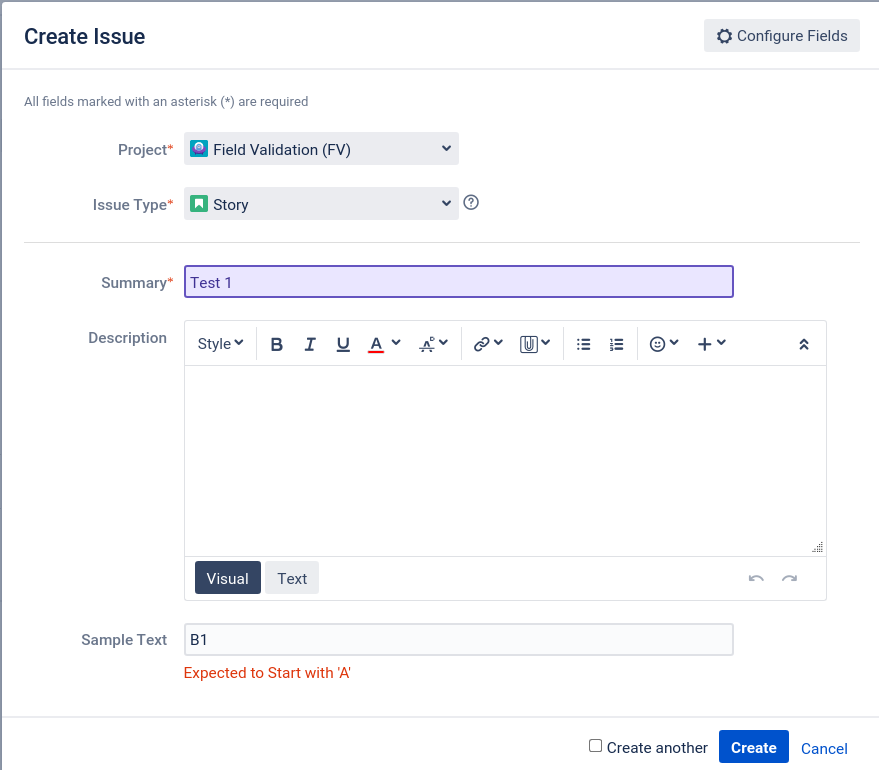Screen dimensions: 879x770
Task: Click the blue Create button
Action: coord(753,747)
